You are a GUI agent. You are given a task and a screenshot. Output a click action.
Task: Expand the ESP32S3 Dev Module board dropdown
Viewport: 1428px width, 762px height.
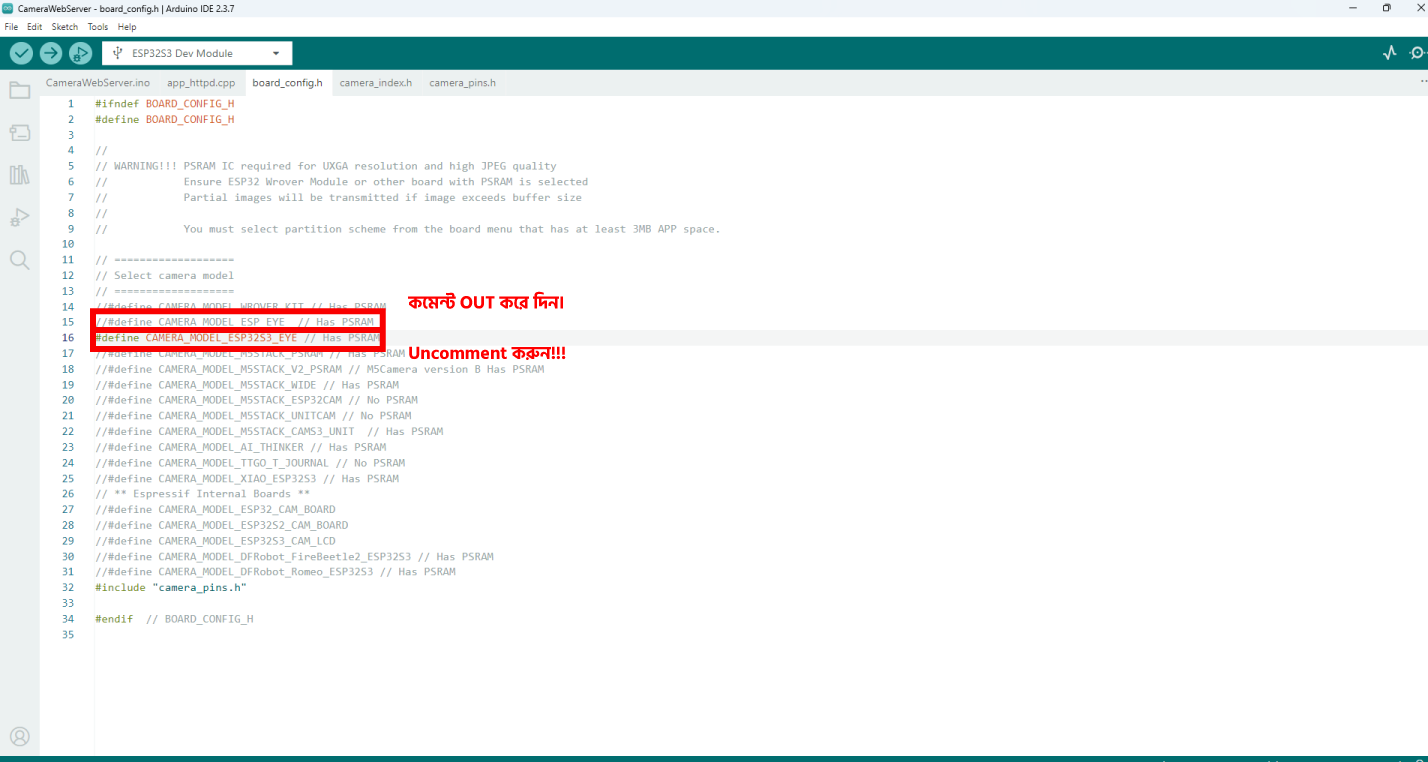tap(197, 53)
